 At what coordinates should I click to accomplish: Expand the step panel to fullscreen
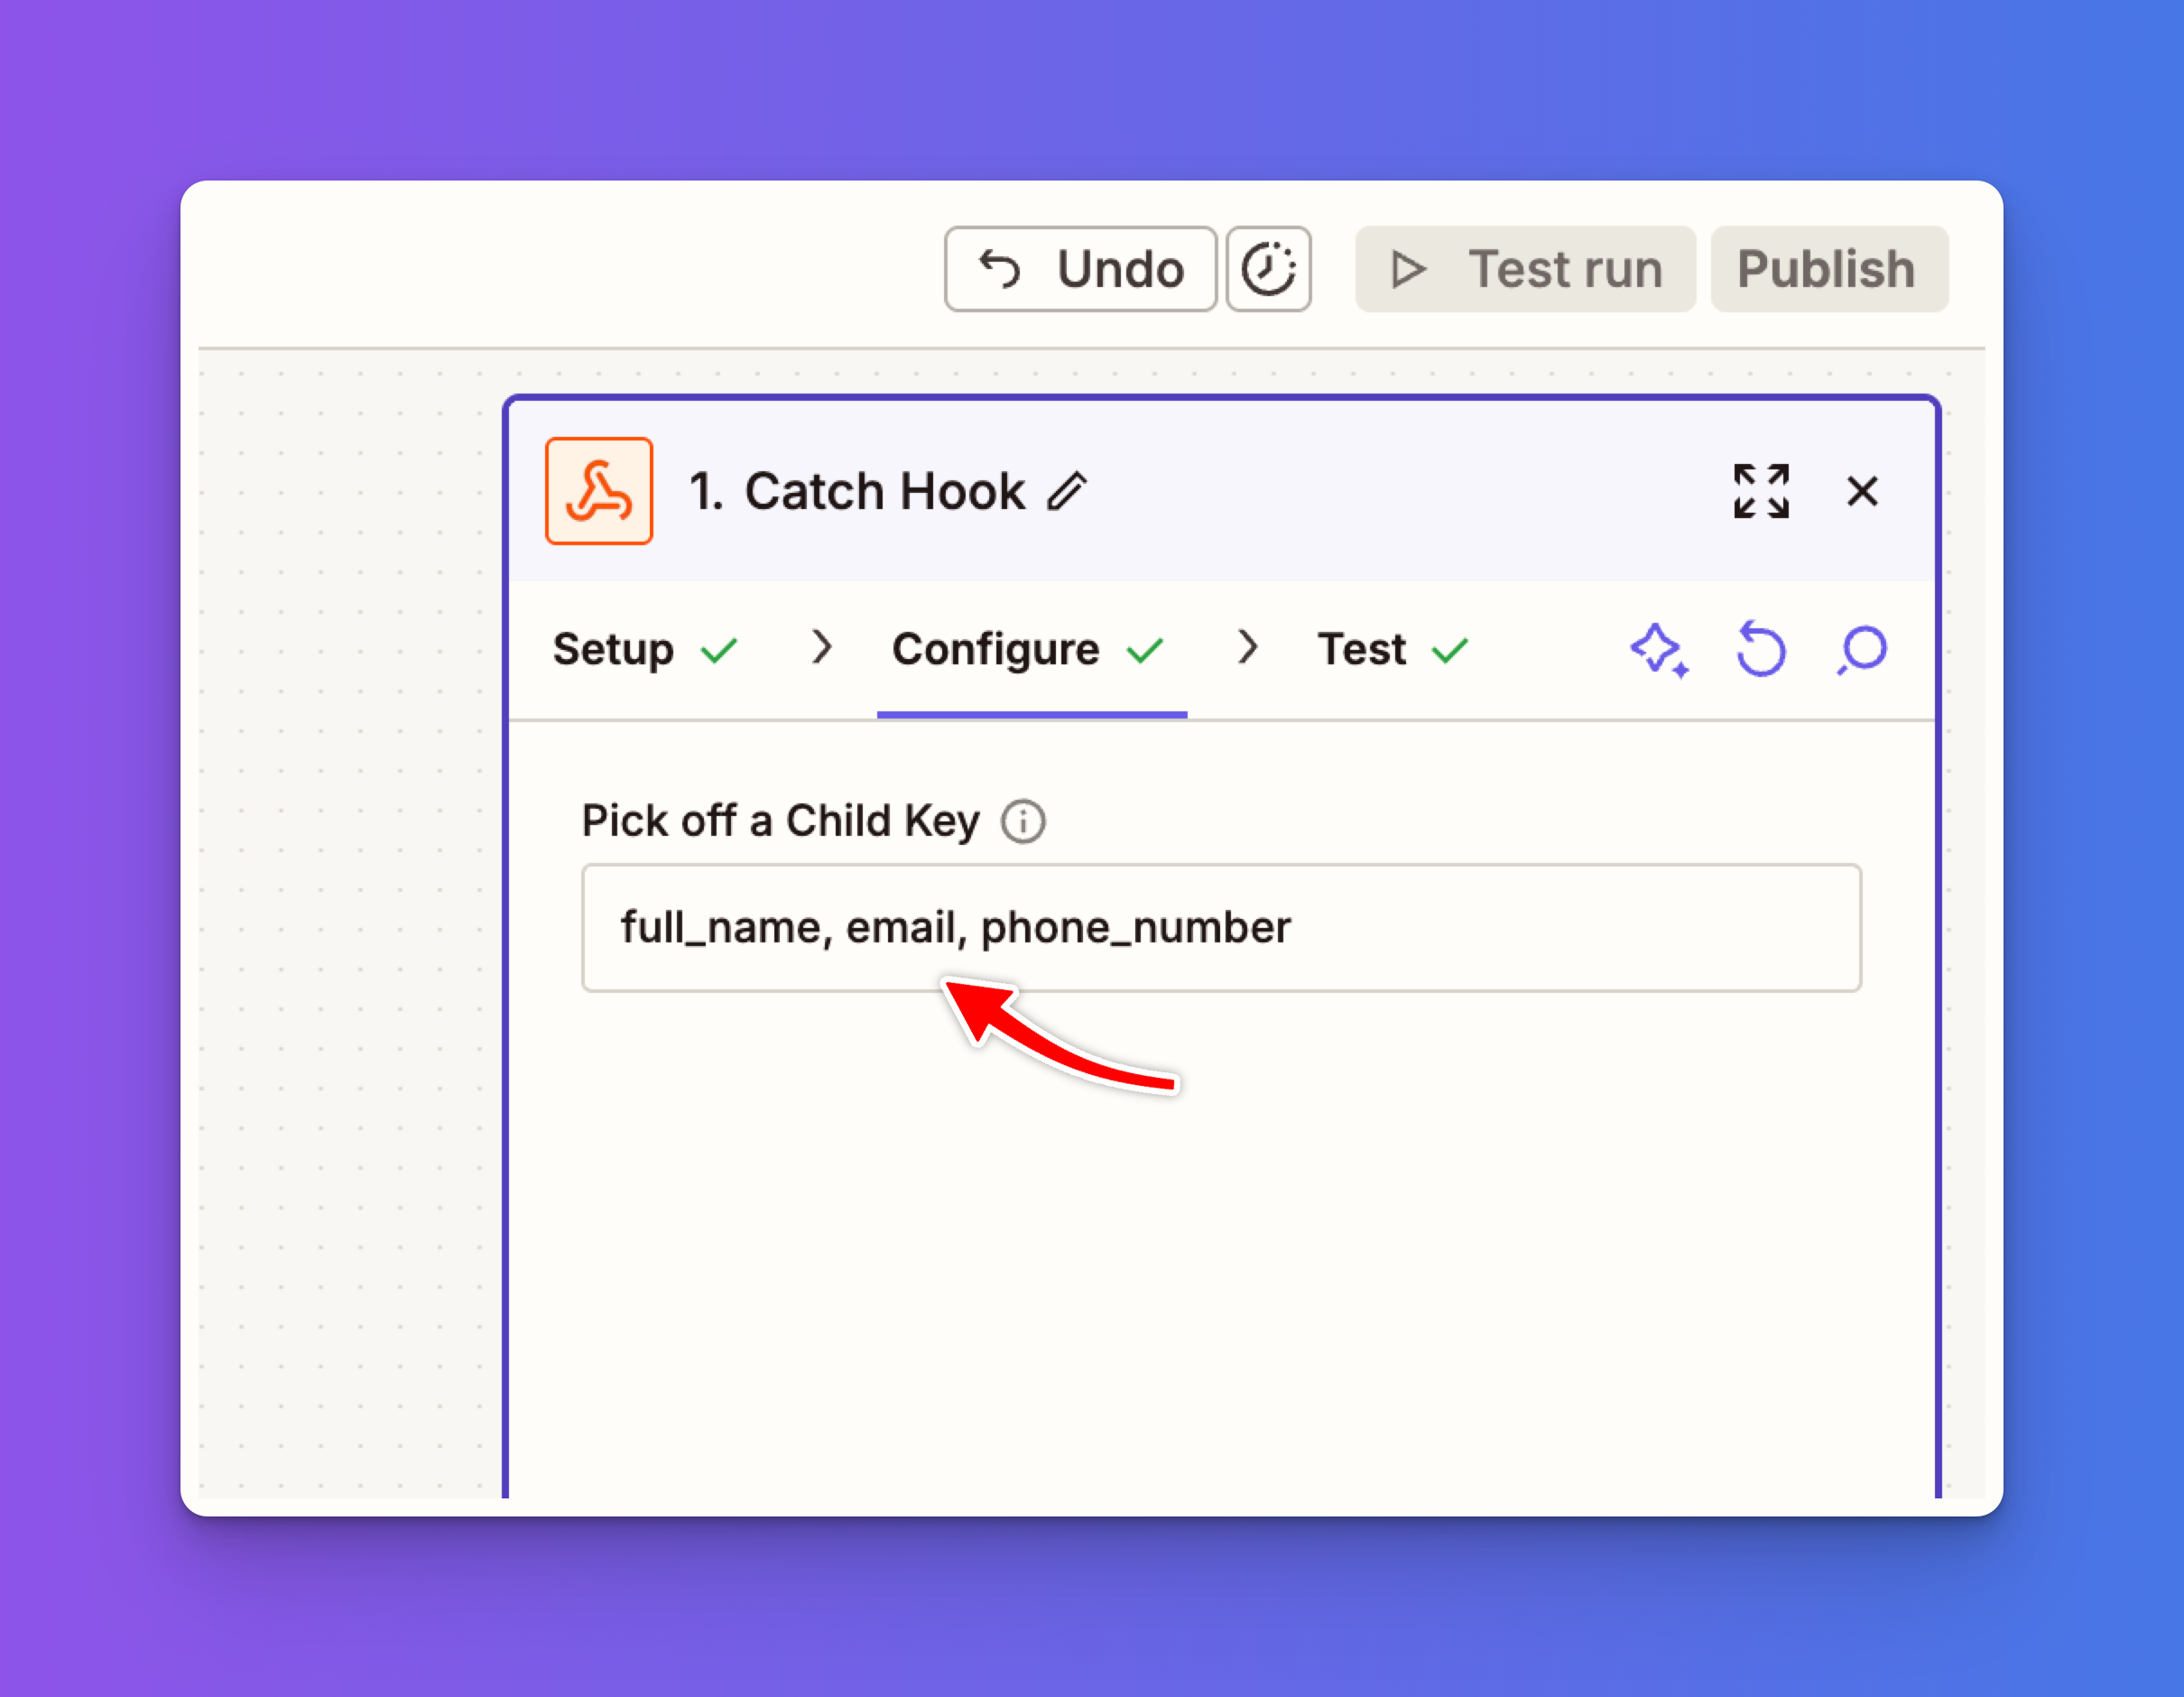click(1760, 491)
